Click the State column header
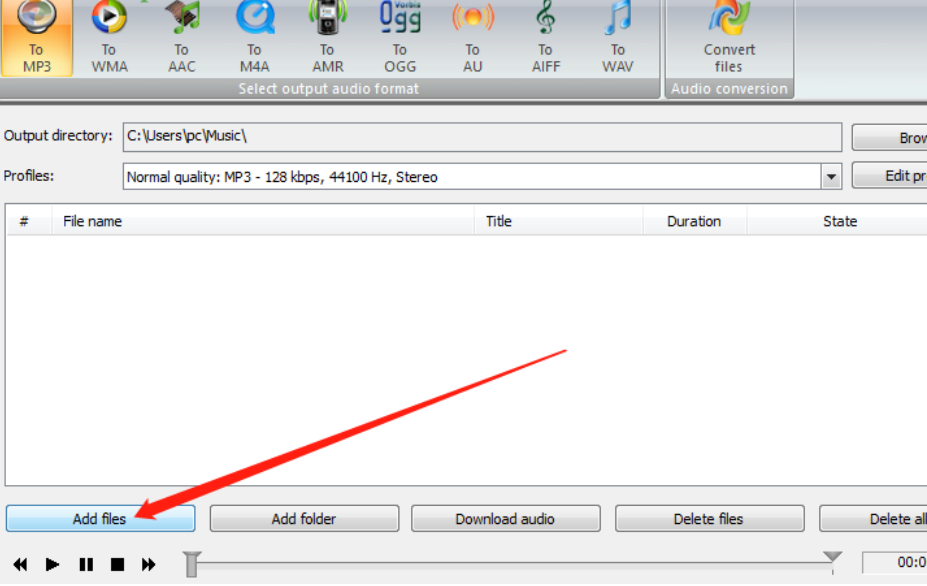 837,221
